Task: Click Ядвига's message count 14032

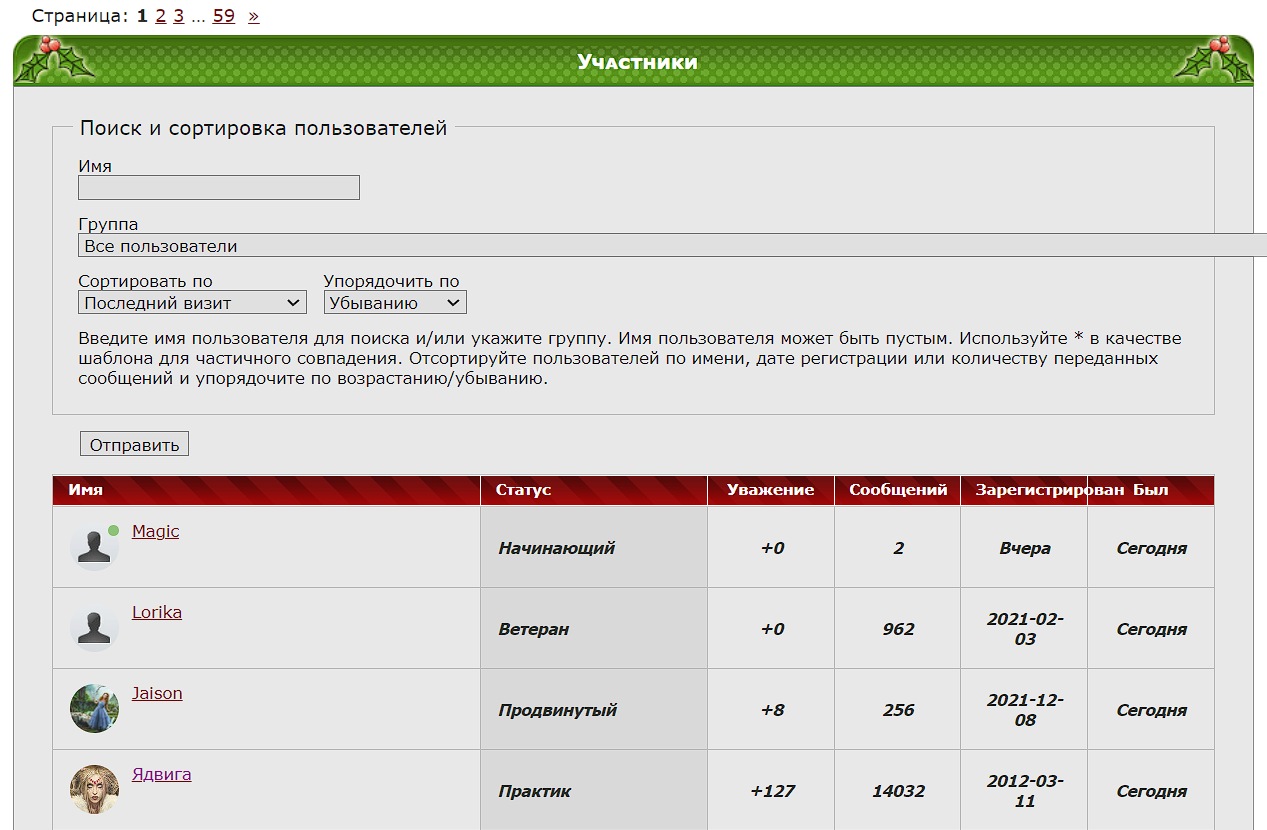Action: pyautogui.click(x=898, y=791)
